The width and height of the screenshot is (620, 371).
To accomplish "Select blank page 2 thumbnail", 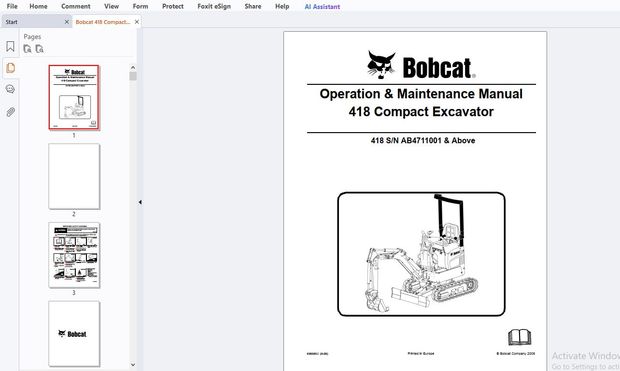I will (x=74, y=176).
